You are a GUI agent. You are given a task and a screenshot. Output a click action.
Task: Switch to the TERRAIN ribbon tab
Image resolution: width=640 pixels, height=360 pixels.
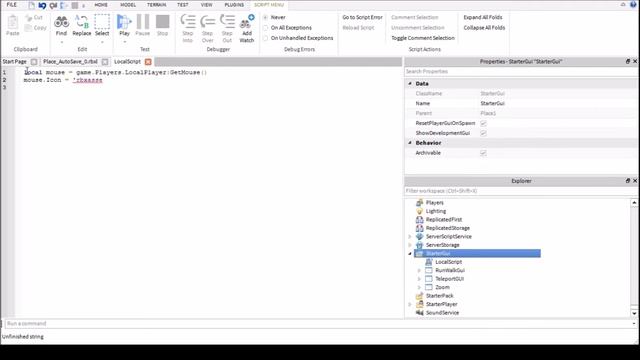(157, 5)
